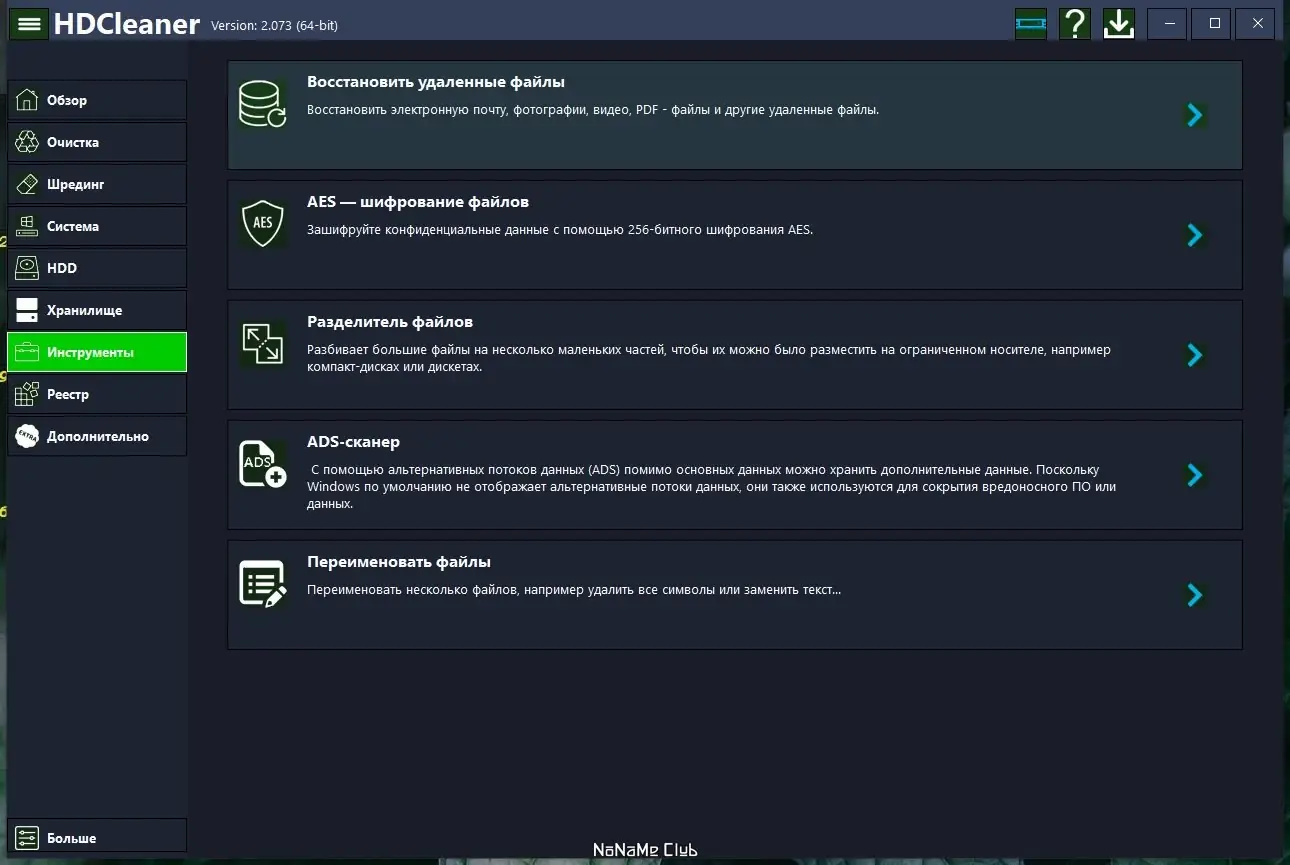The width and height of the screenshot is (1290, 865).
Task: Switch to the Очистка section
Action: pos(97,142)
